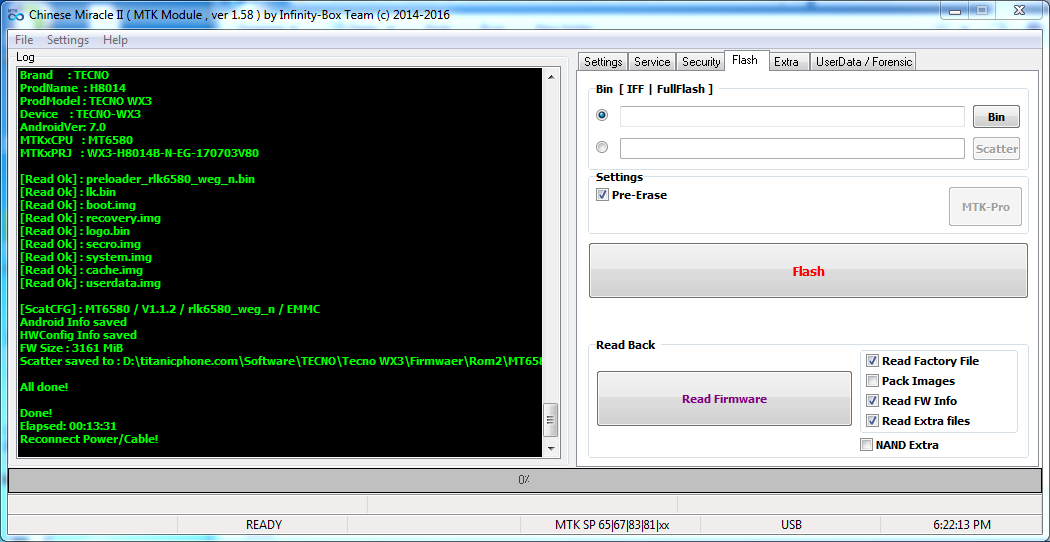Click the 0% progress bar
The height and width of the screenshot is (542, 1050).
(x=524, y=480)
